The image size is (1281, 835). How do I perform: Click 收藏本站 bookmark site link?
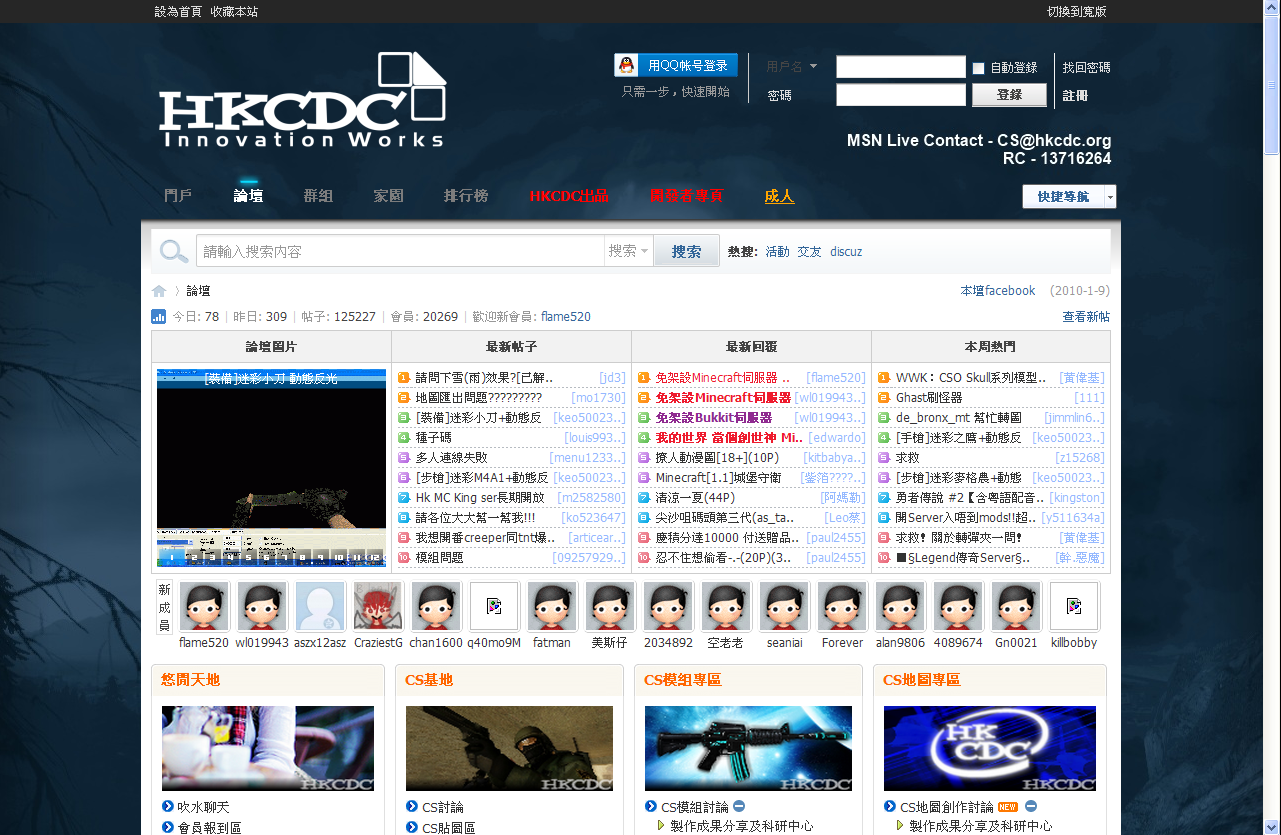(x=234, y=12)
